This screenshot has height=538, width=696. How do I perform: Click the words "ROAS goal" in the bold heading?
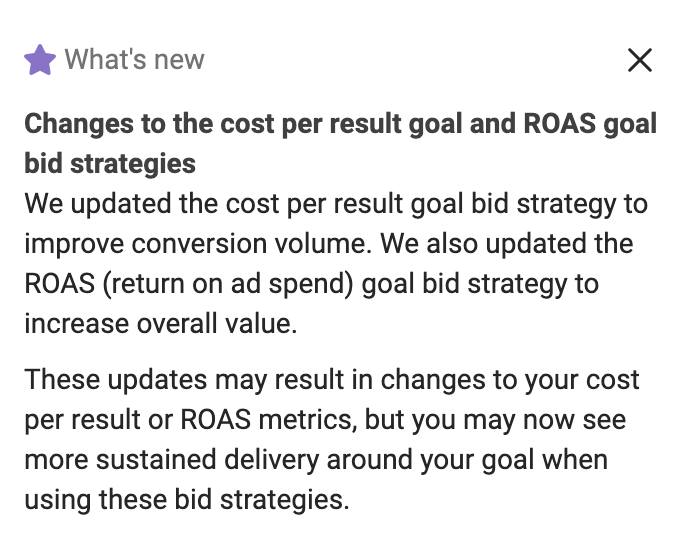(x=590, y=123)
